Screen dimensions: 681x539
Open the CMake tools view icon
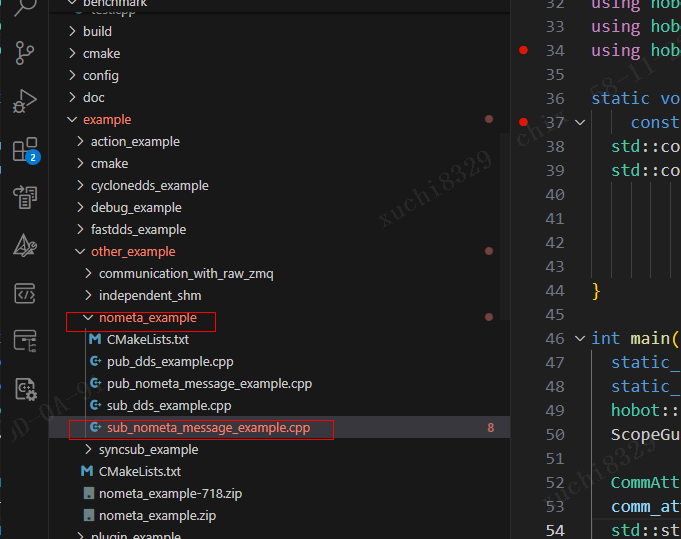(x=25, y=245)
